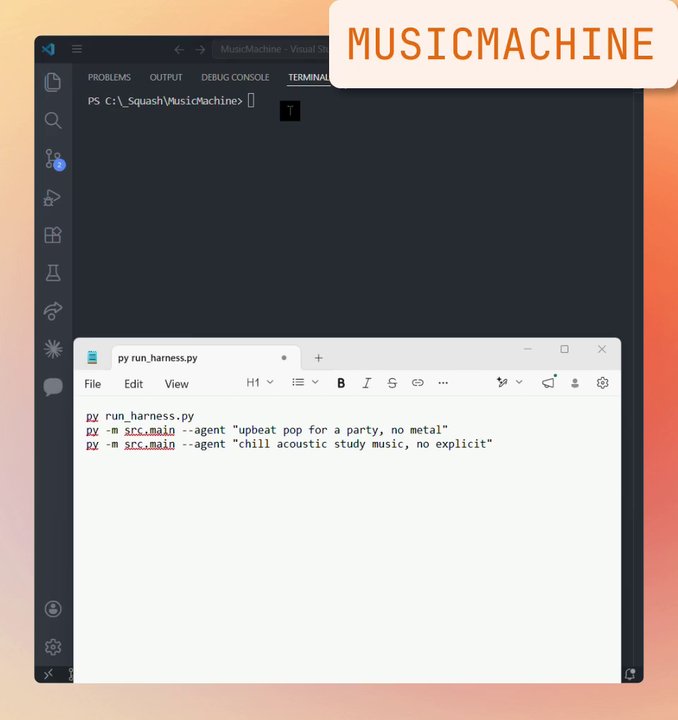Open the Notepad View menu
Viewport: 678px width, 720px height.
pyautogui.click(x=176, y=384)
